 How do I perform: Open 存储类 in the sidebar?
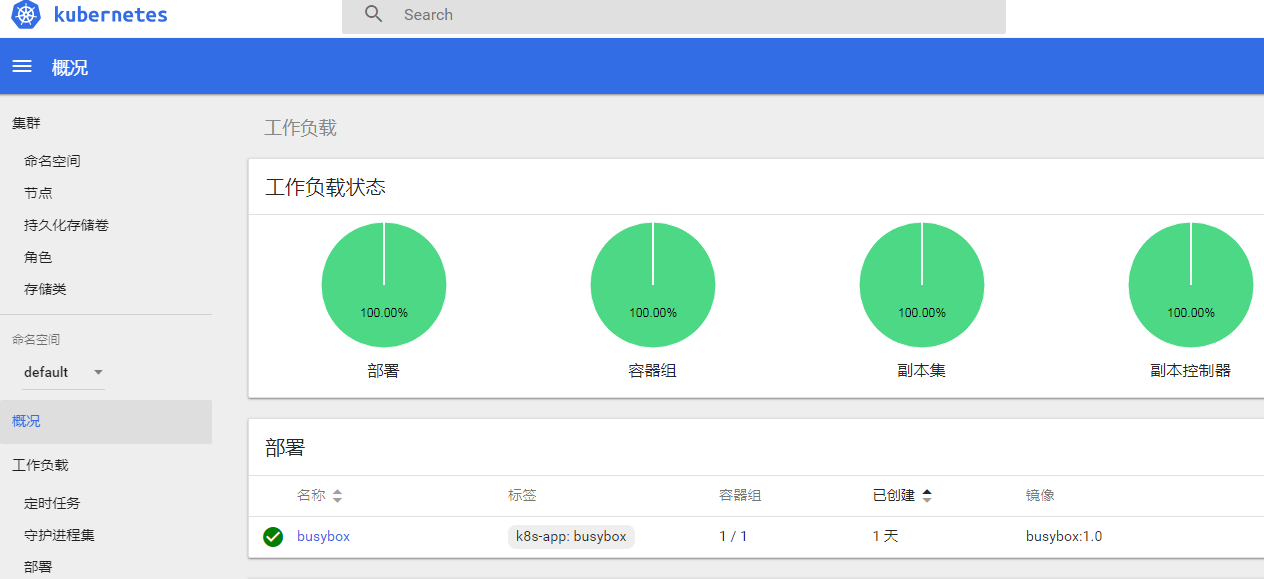[45, 289]
